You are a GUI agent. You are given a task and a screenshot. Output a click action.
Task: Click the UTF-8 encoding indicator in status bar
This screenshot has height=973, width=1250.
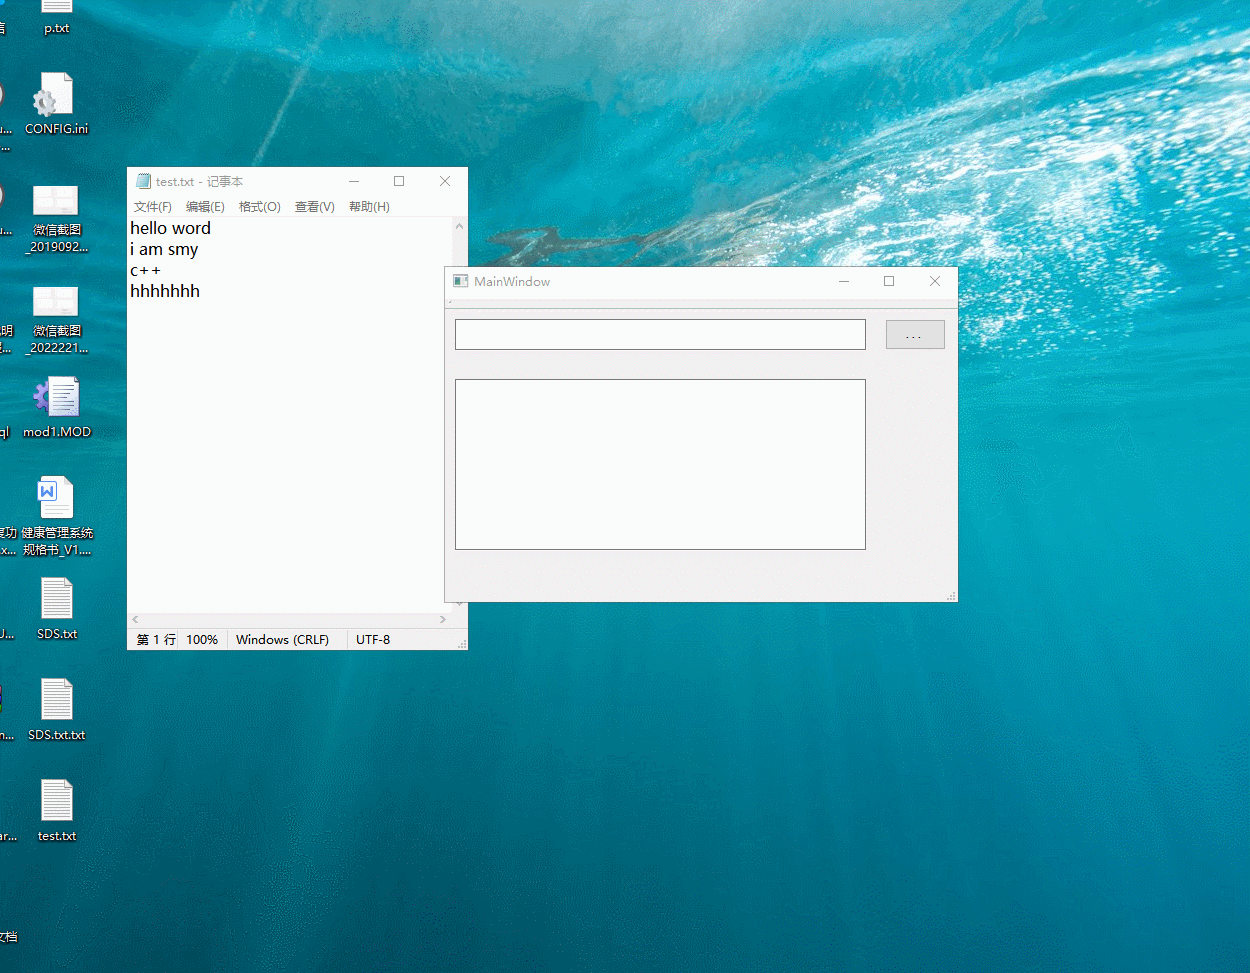point(372,639)
